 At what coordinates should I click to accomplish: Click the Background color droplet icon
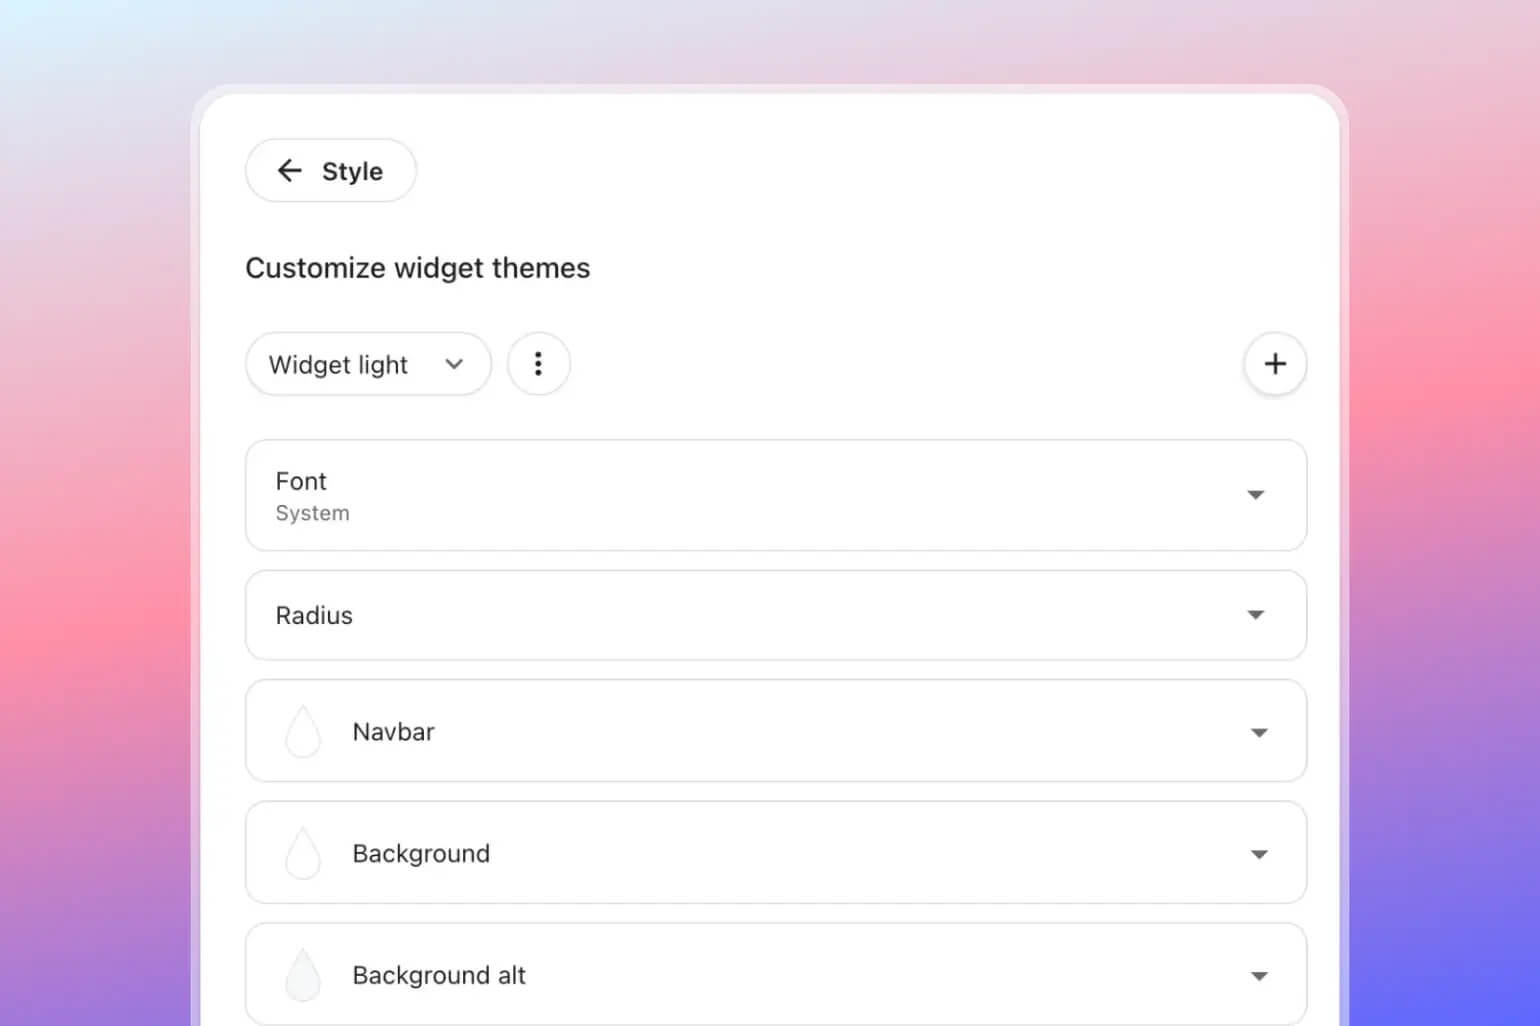pyautogui.click(x=303, y=854)
